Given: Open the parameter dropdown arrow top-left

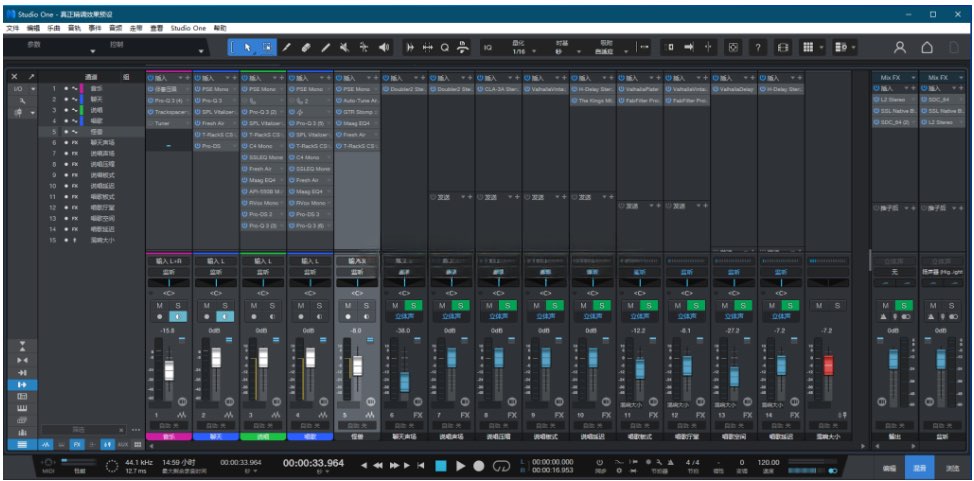Looking at the screenshot, I should pyautogui.click(x=93, y=51).
